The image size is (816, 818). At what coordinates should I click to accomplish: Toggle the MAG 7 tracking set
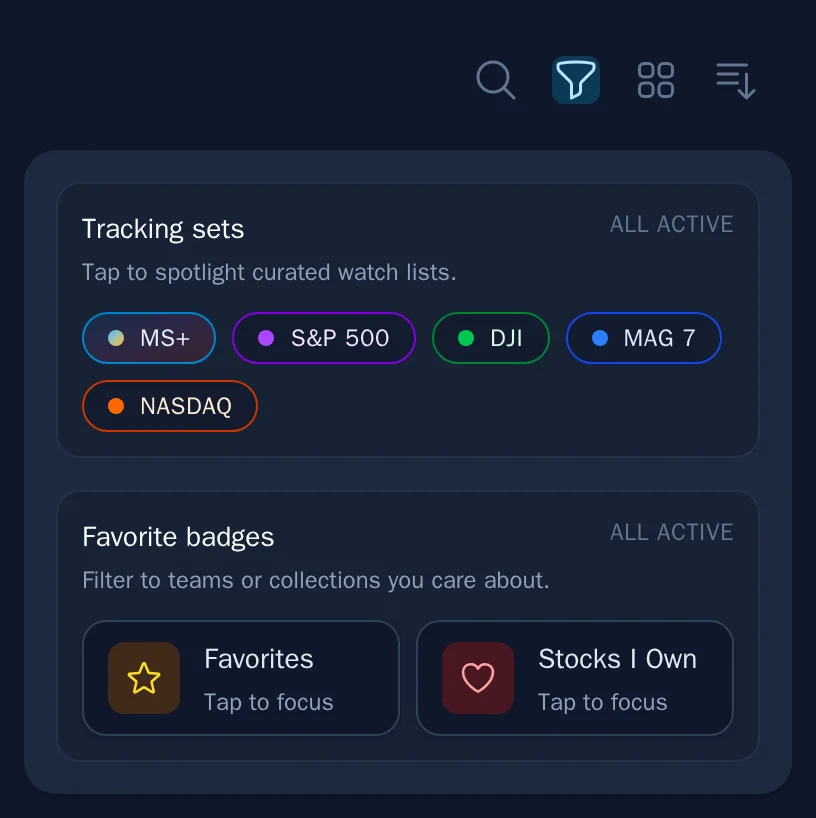click(644, 338)
